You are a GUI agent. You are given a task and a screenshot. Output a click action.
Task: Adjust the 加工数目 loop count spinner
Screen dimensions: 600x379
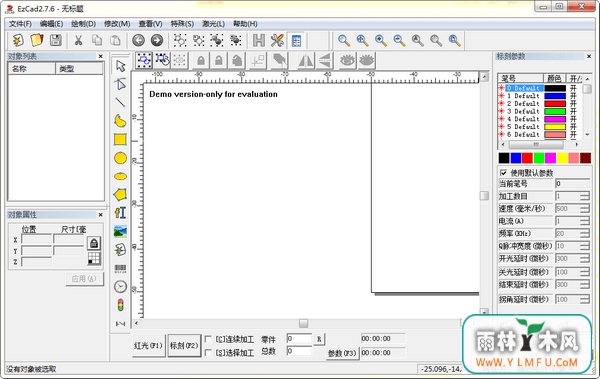tap(584, 196)
